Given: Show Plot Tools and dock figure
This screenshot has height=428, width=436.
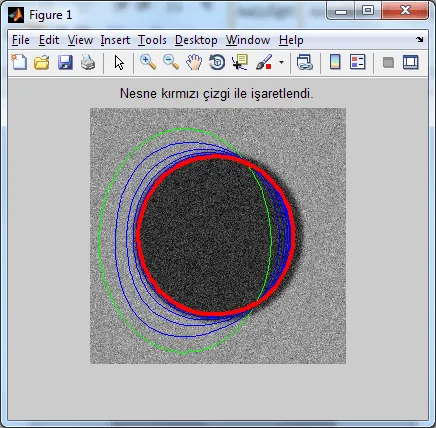Looking at the screenshot, I should [411, 62].
